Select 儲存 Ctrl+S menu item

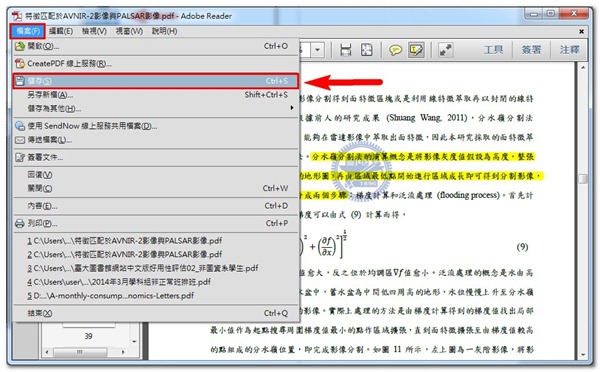(156, 81)
